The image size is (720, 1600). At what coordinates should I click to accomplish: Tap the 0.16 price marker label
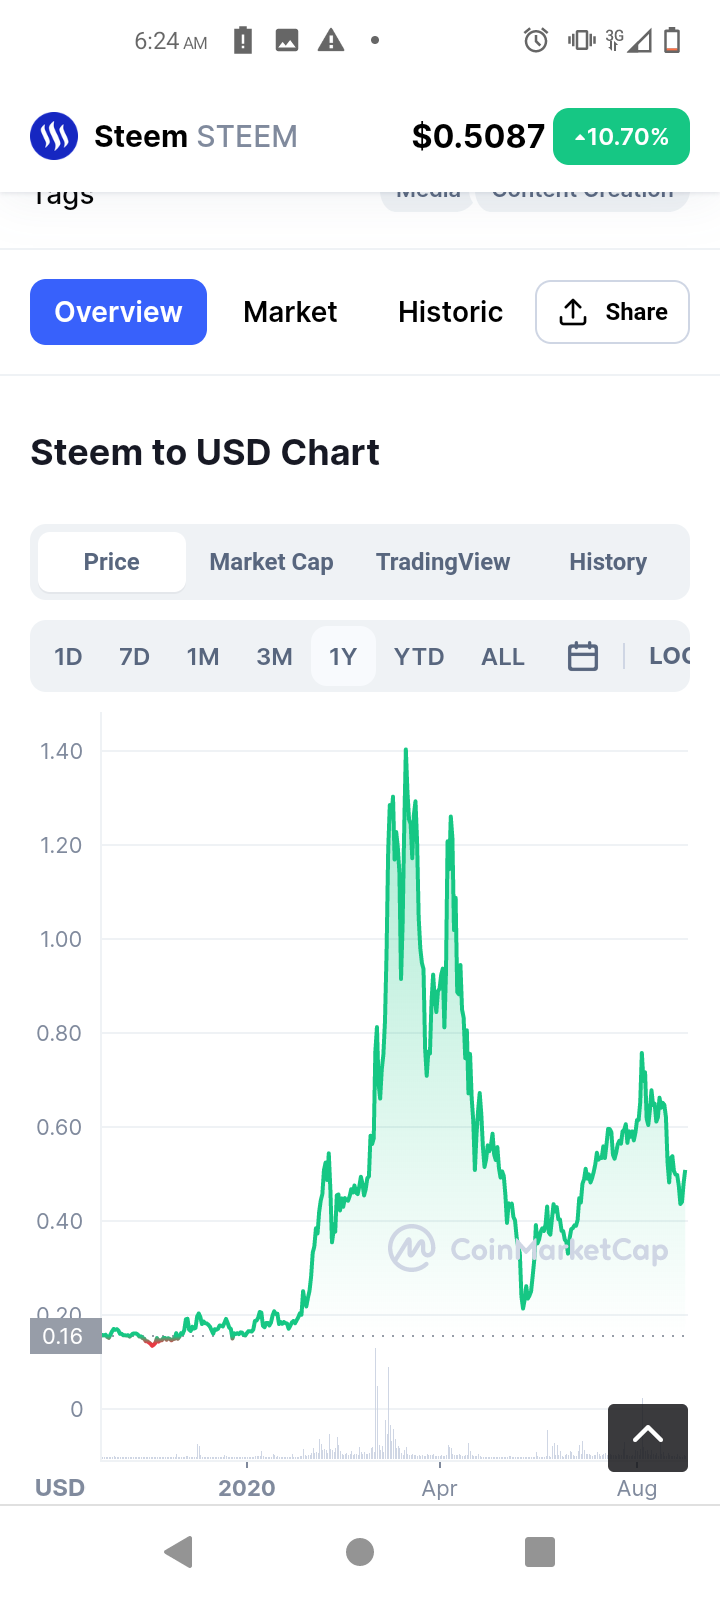[65, 1336]
